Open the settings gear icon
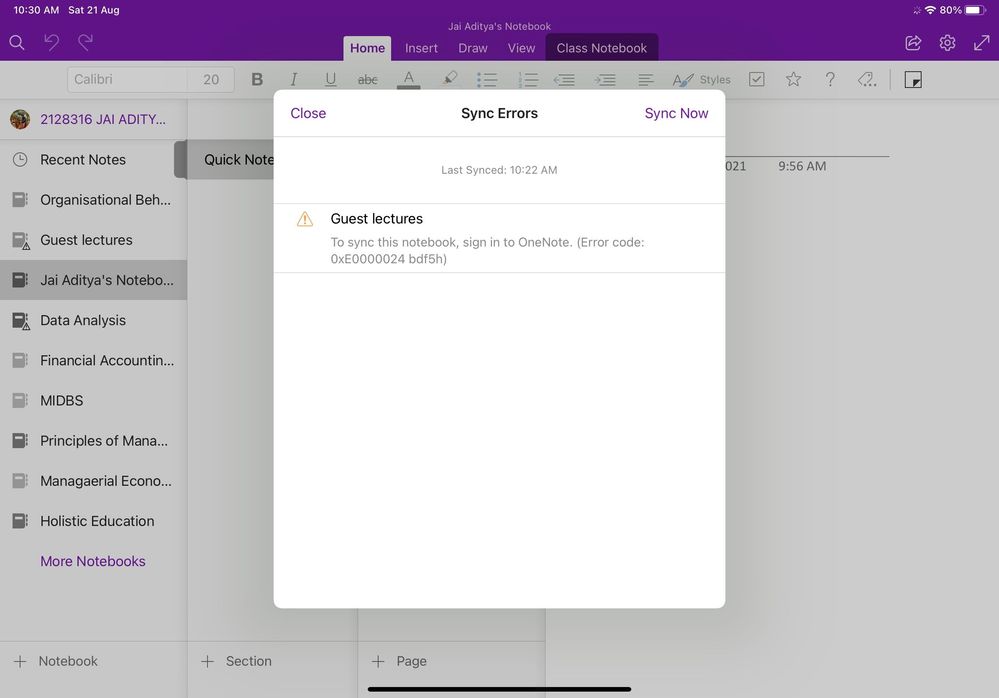 pyautogui.click(x=947, y=43)
